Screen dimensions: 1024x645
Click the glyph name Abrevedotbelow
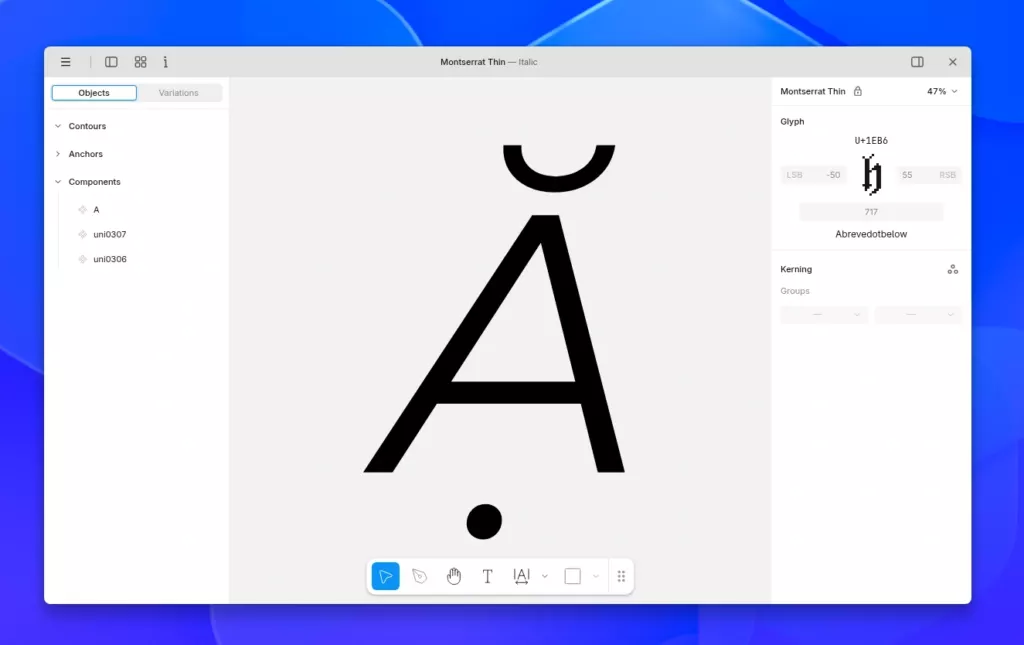pyautogui.click(x=871, y=234)
